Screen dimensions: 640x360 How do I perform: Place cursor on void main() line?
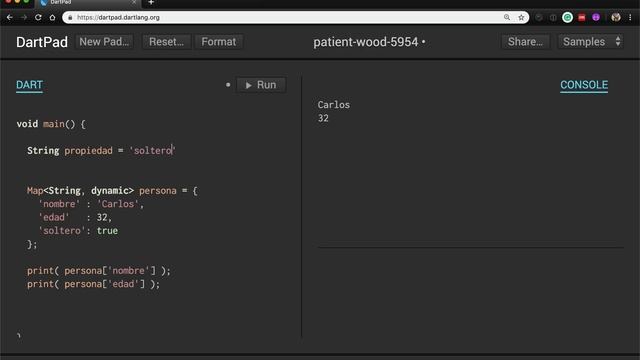pos(51,124)
